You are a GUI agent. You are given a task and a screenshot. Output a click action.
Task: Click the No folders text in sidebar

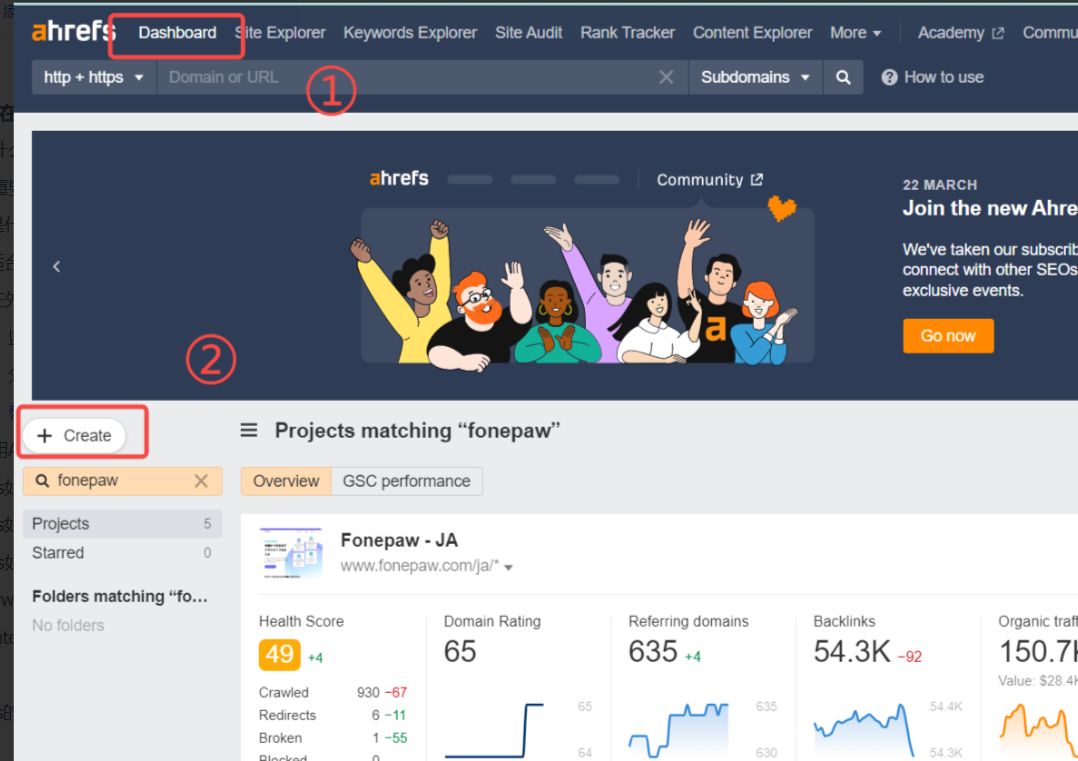68,625
